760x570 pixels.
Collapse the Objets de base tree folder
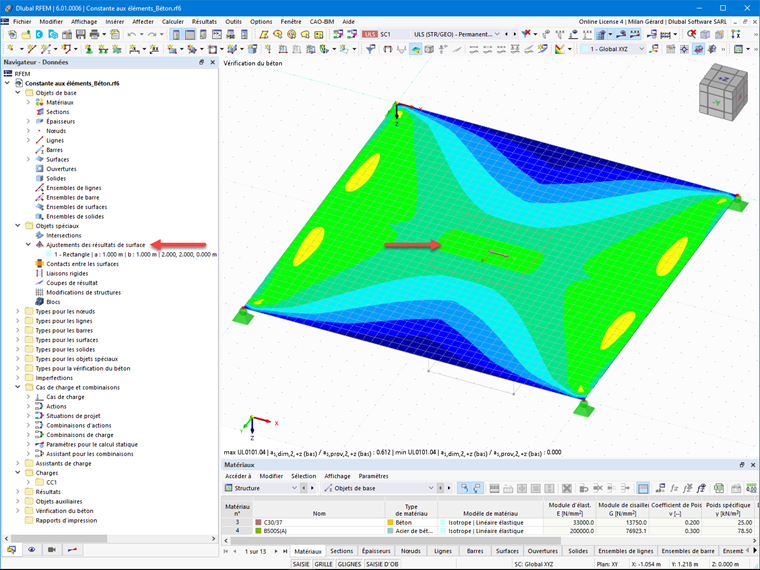click(18, 93)
